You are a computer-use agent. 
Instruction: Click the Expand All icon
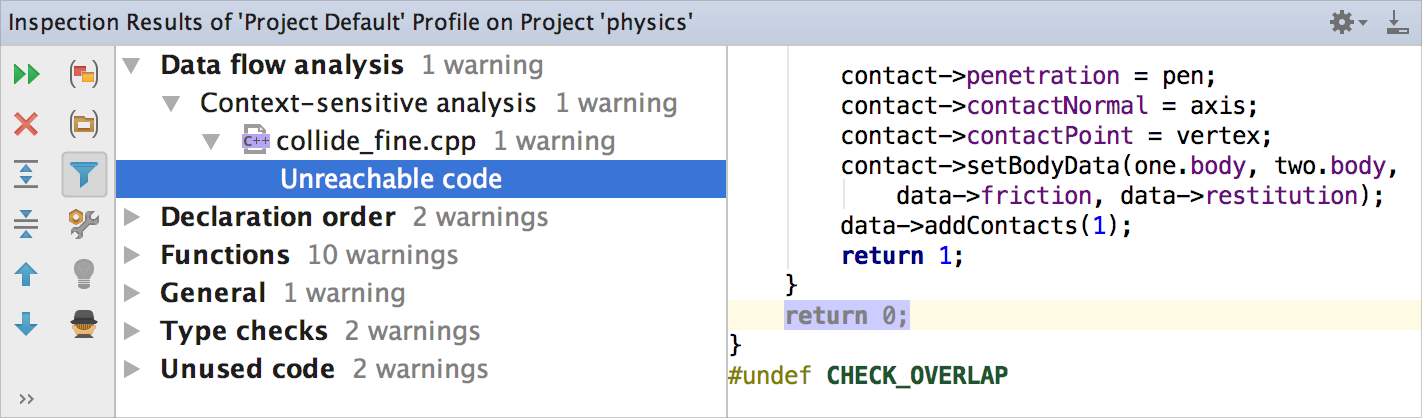(x=27, y=174)
